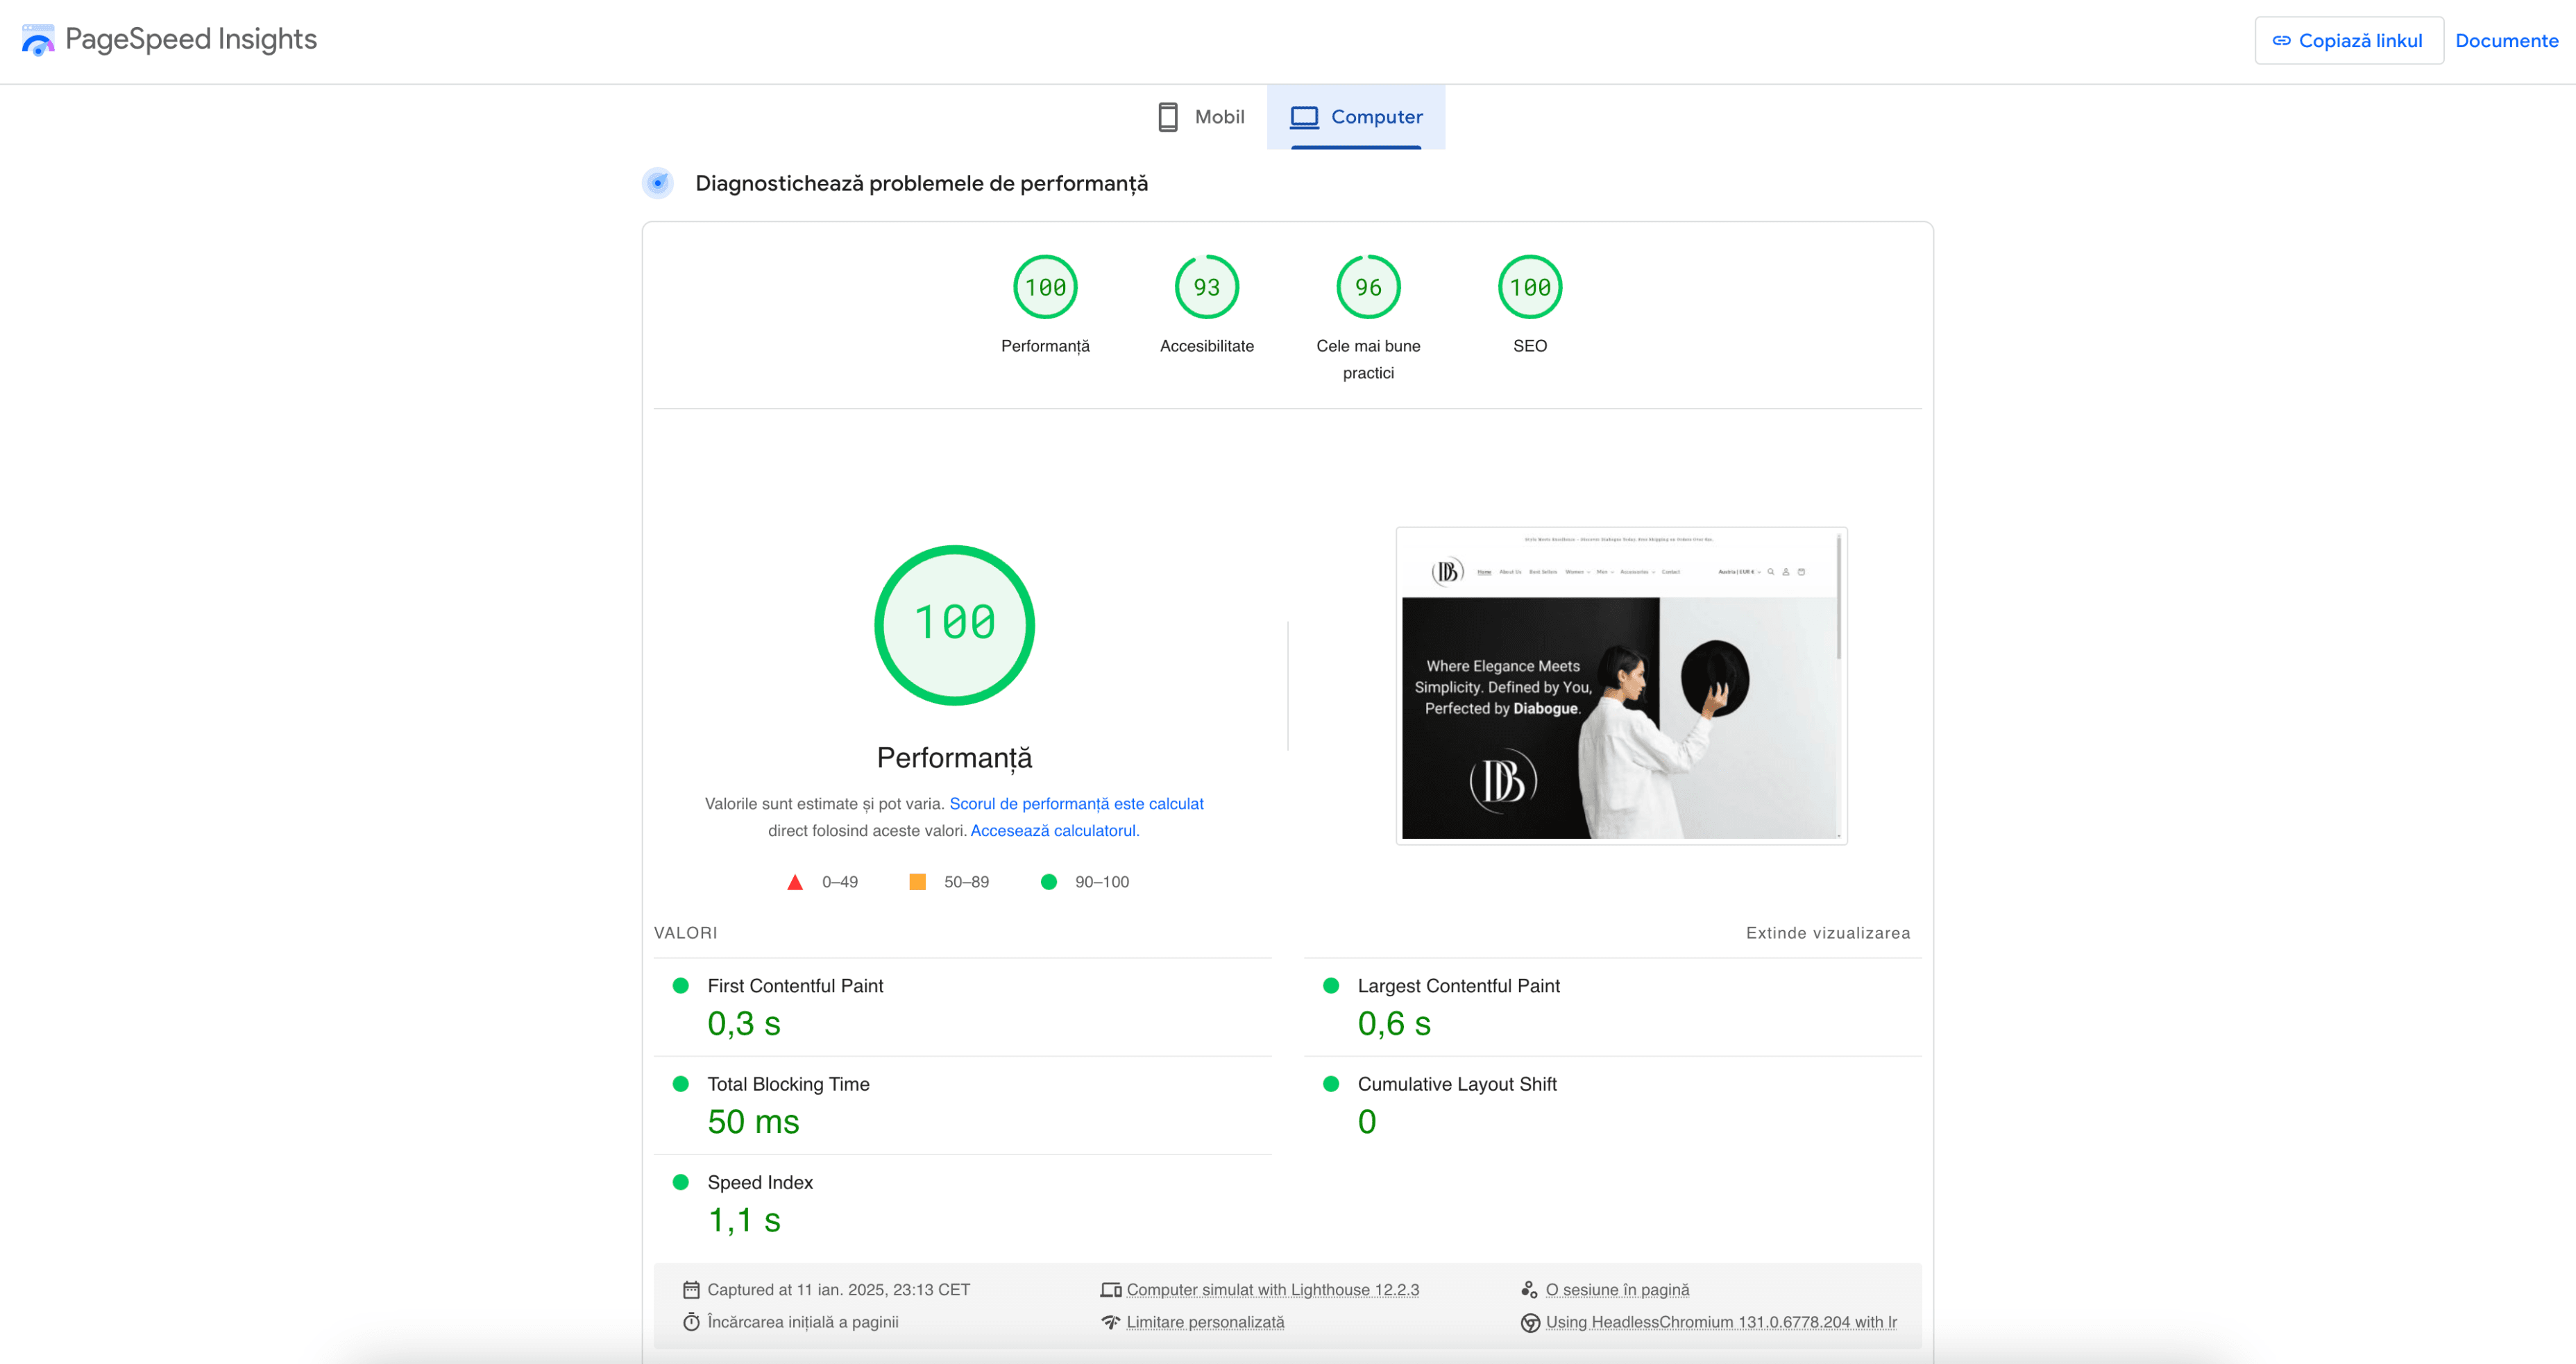This screenshot has height=1364, width=2576.
Task: Click the Cumulative Layout Shift metric label
Action: coord(1456,1084)
